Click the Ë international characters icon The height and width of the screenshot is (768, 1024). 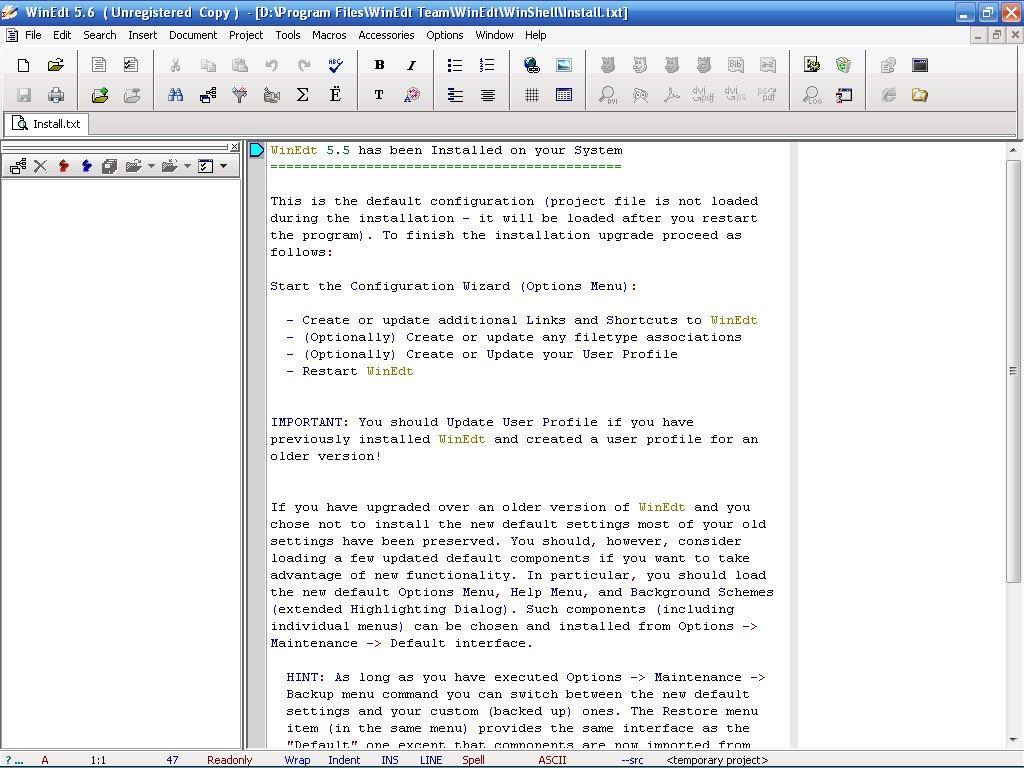[335, 95]
